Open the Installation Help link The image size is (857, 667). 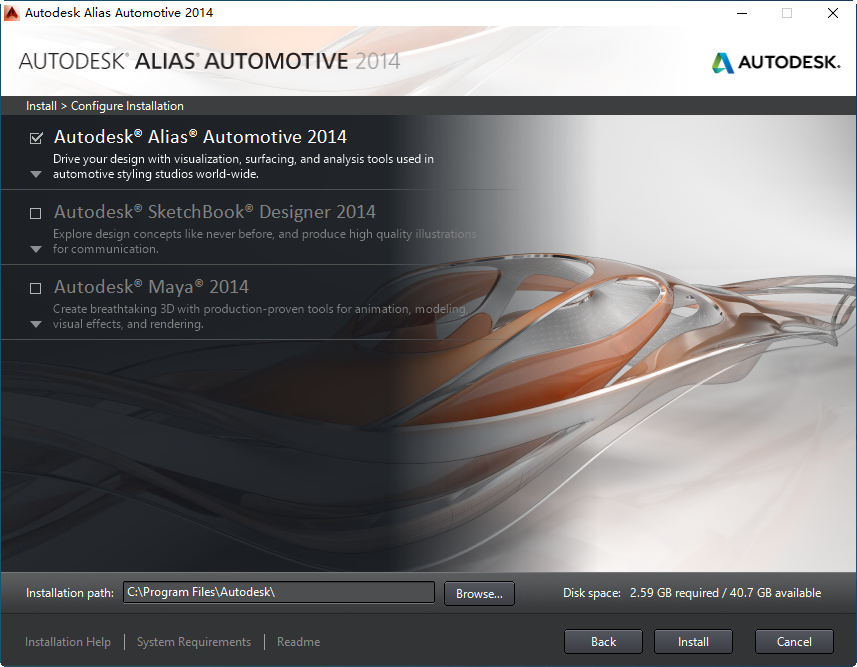[68, 642]
